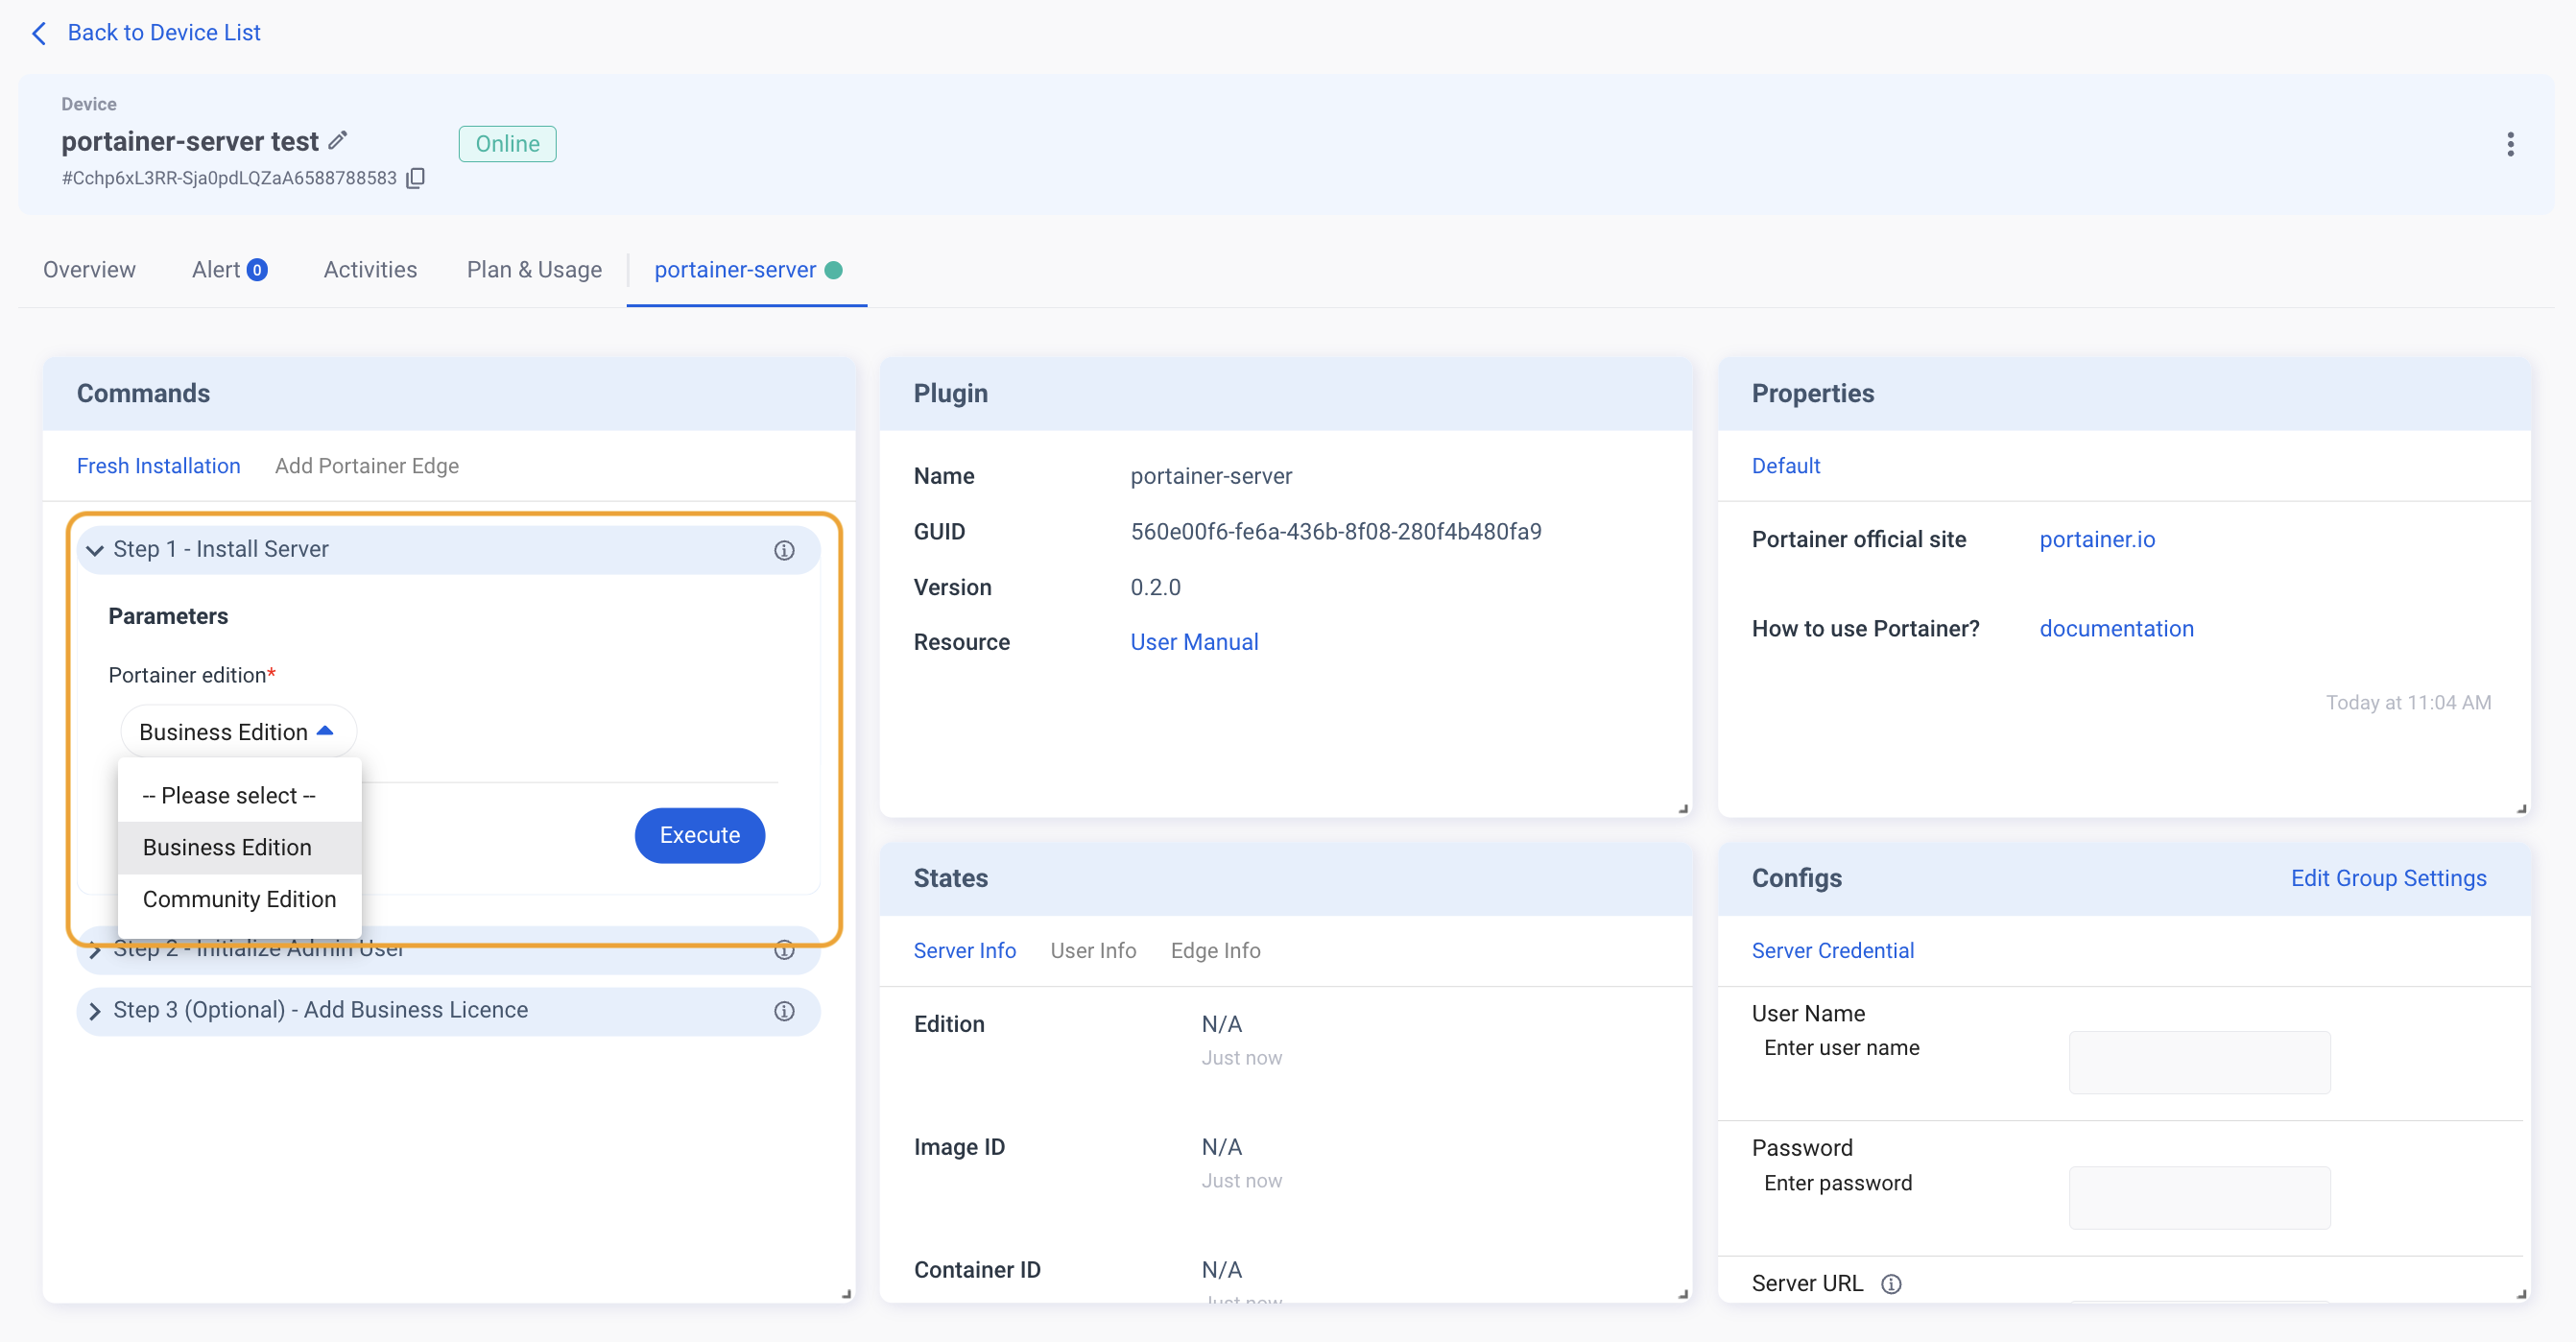
Task: Open the documentation link
Action: click(x=2116, y=629)
